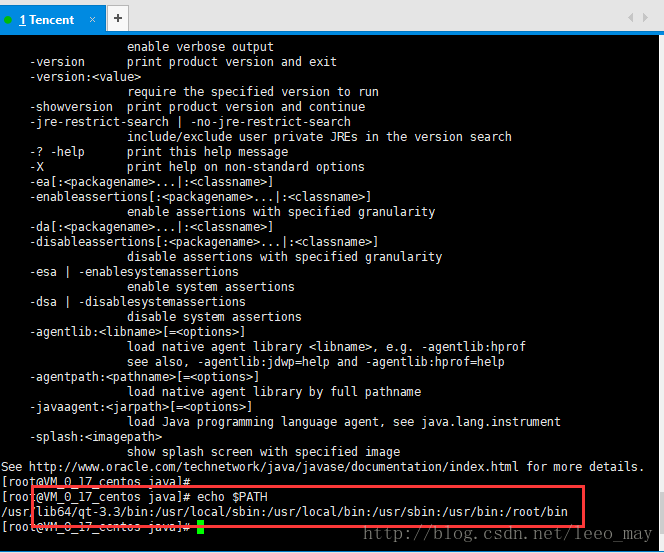Close the 1 Tencent session tab
664x553 pixels.
[92, 19]
